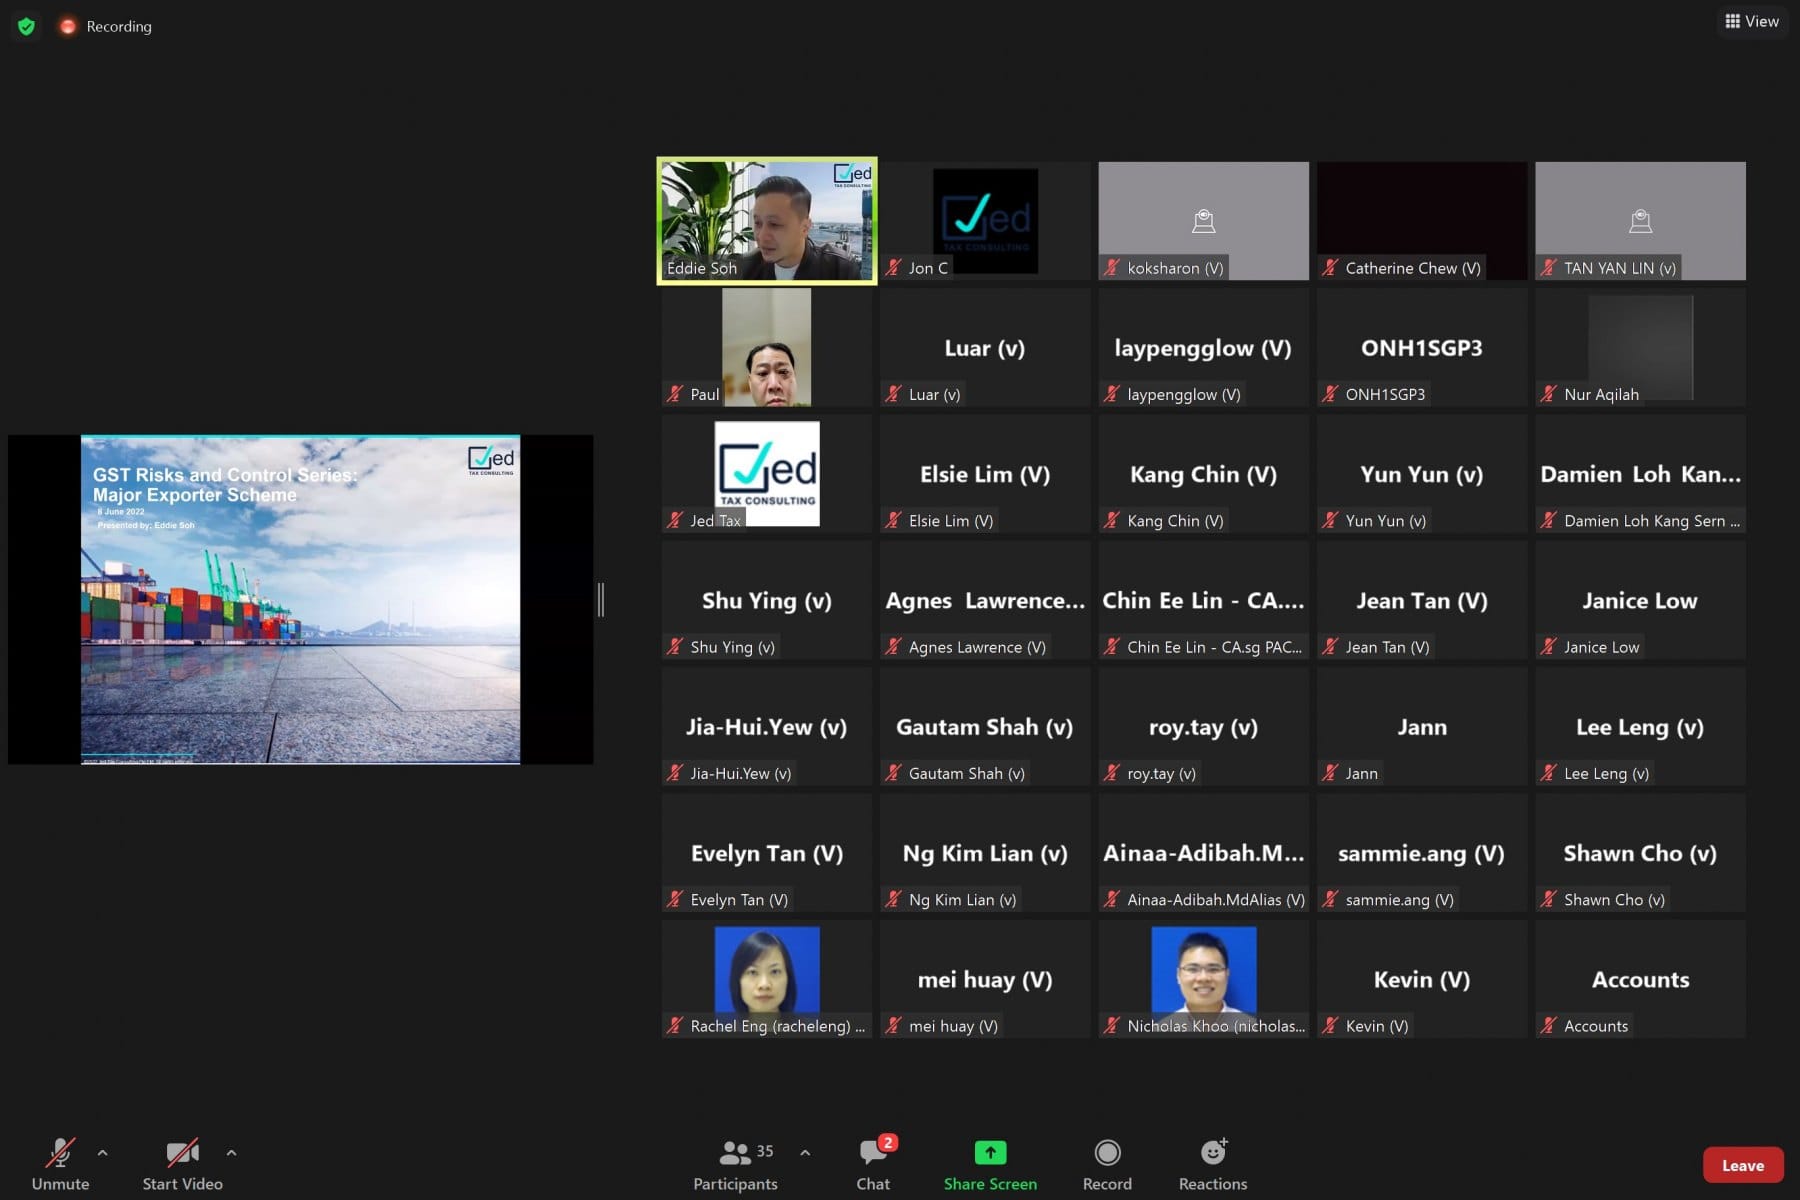
Task: Expand the audio options arrow next to Unmute
Action: point(103,1153)
